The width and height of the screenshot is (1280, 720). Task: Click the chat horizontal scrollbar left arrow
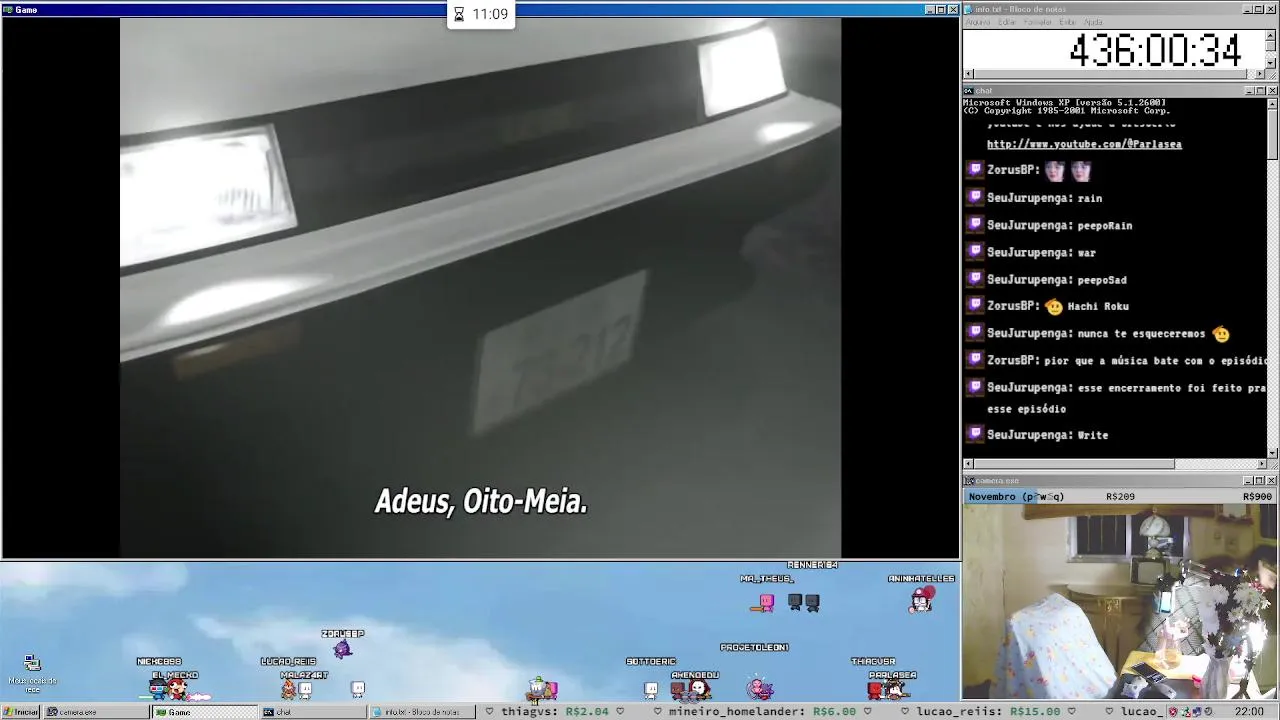(968, 464)
